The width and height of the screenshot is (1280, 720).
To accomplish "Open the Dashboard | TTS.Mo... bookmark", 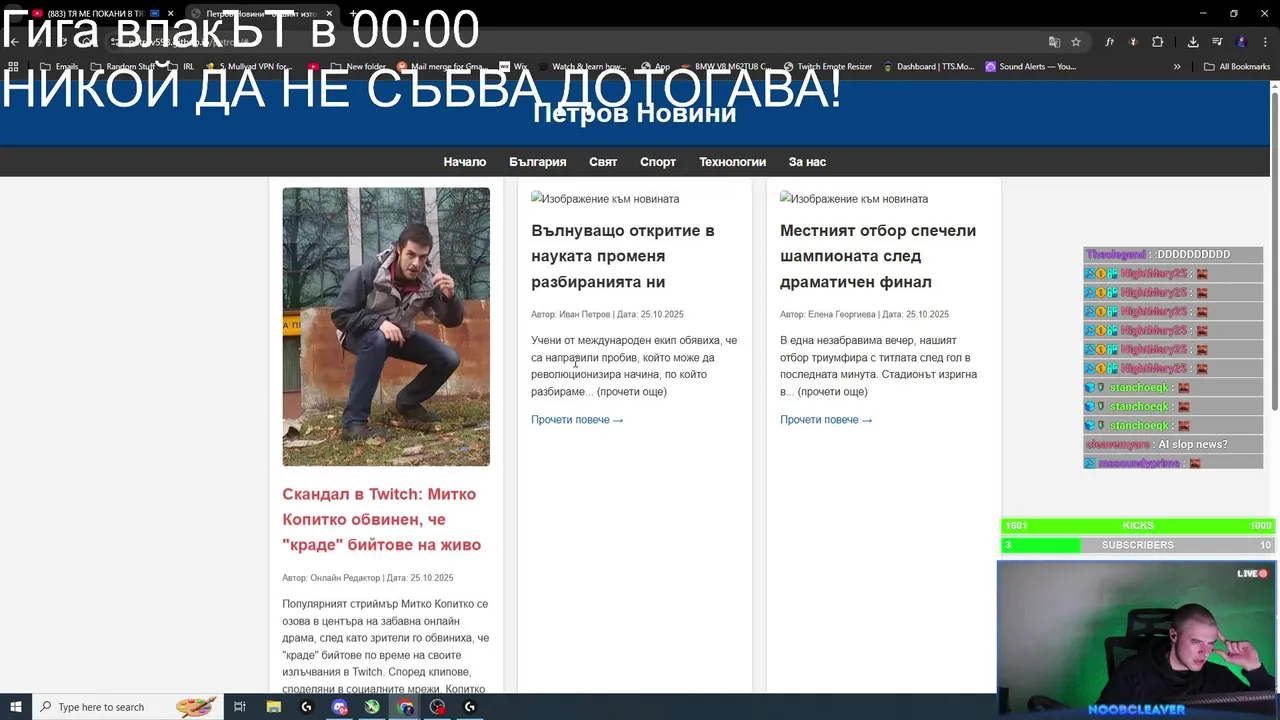I will pyautogui.click(x=928, y=67).
